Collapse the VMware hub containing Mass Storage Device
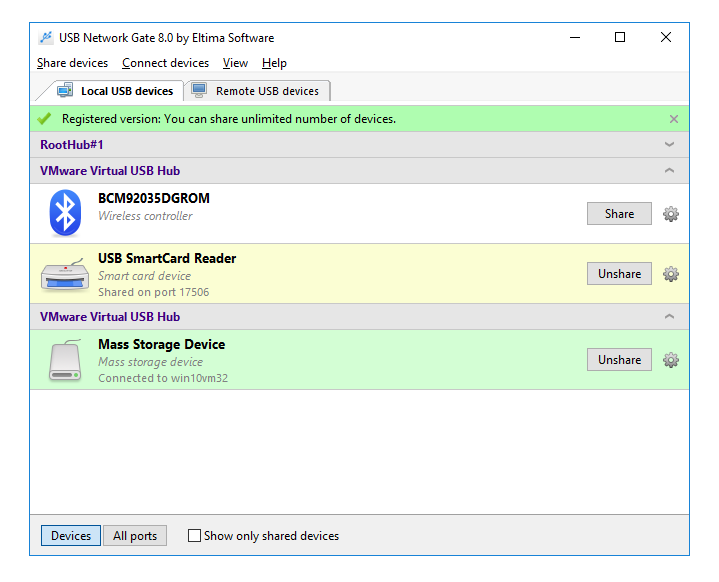The image size is (719, 582). pyautogui.click(x=669, y=316)
